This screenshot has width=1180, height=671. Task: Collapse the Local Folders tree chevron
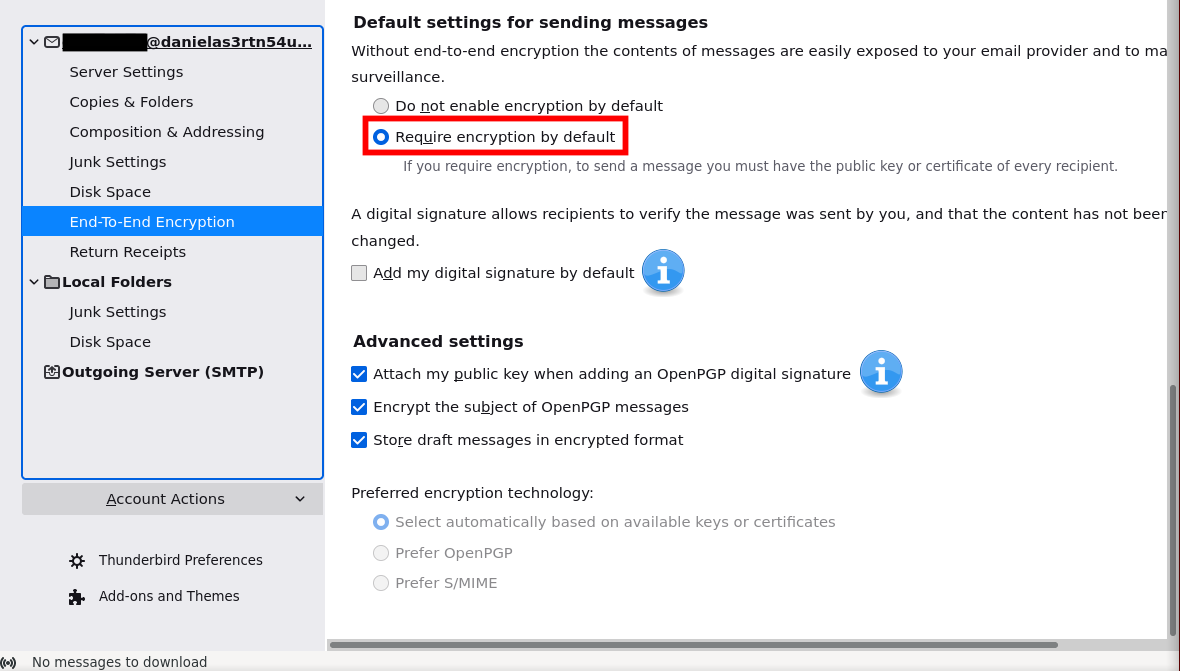pyautogui.click(x=34, y=282)
